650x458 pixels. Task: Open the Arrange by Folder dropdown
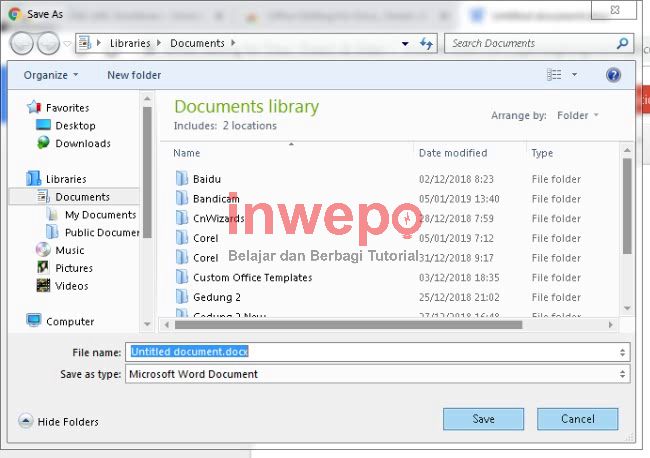pyautogui.click(x=578, y=115)
